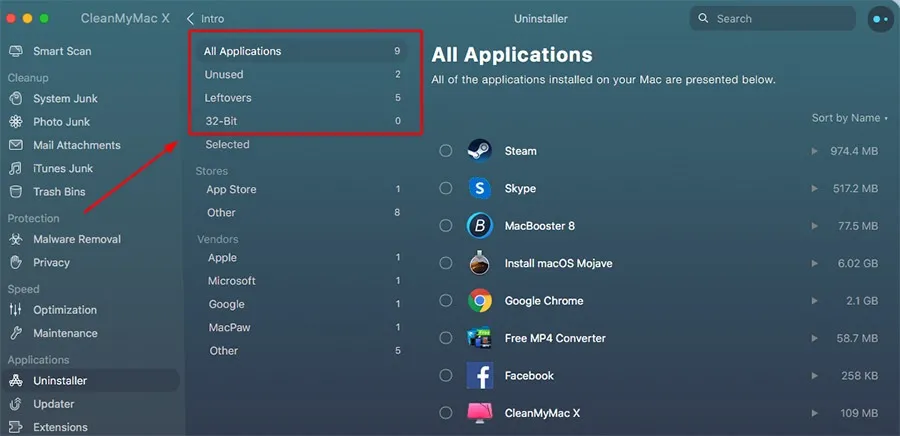Select the Install macOS Mojave checkbox
900x436 pixels.
446,263
